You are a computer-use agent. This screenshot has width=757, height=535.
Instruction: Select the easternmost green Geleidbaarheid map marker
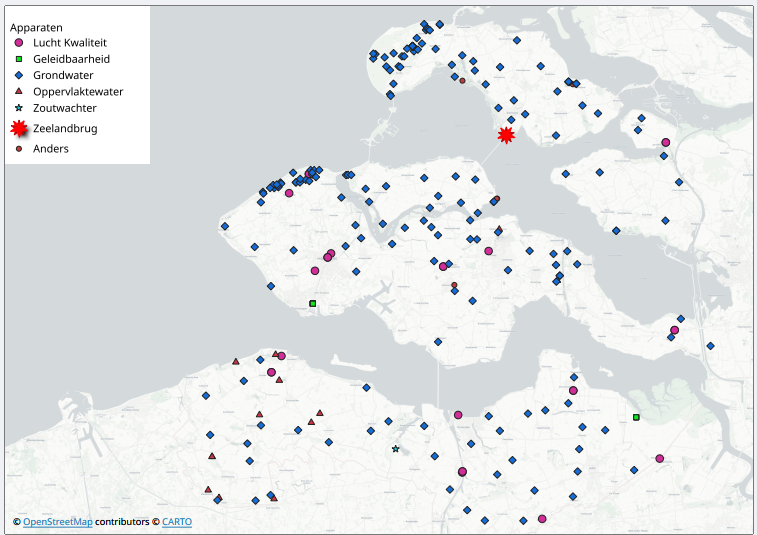point(636,417)
